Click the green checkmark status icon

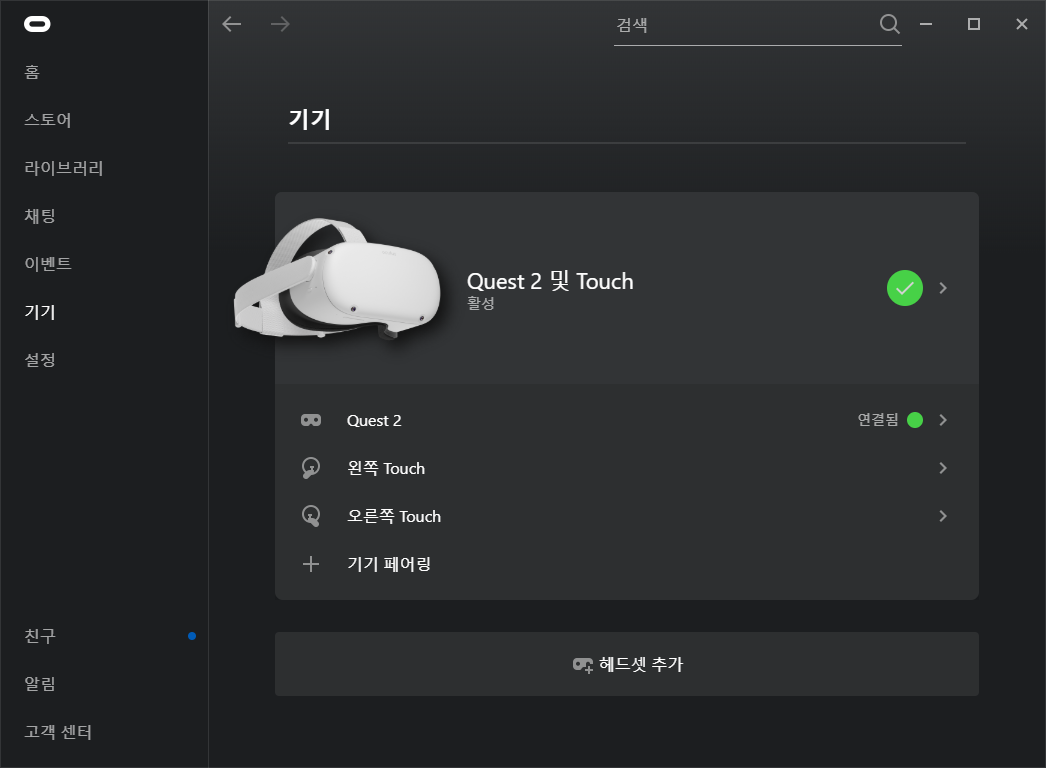905,288
